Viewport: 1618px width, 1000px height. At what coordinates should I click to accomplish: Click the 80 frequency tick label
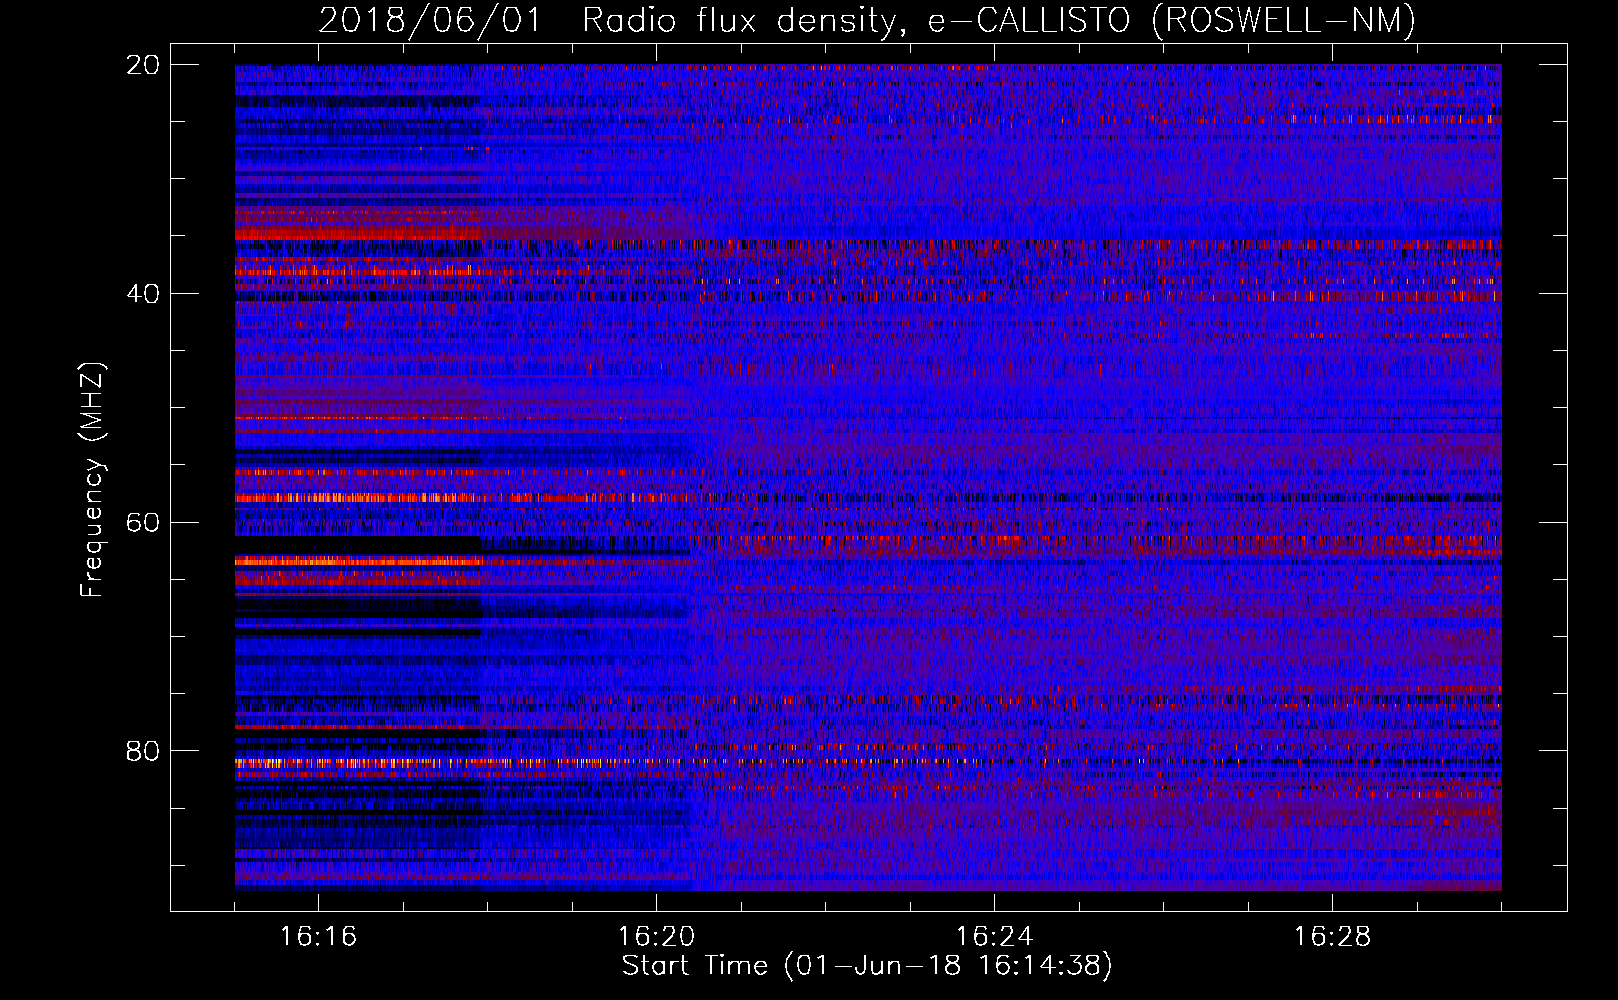(143, 751)
